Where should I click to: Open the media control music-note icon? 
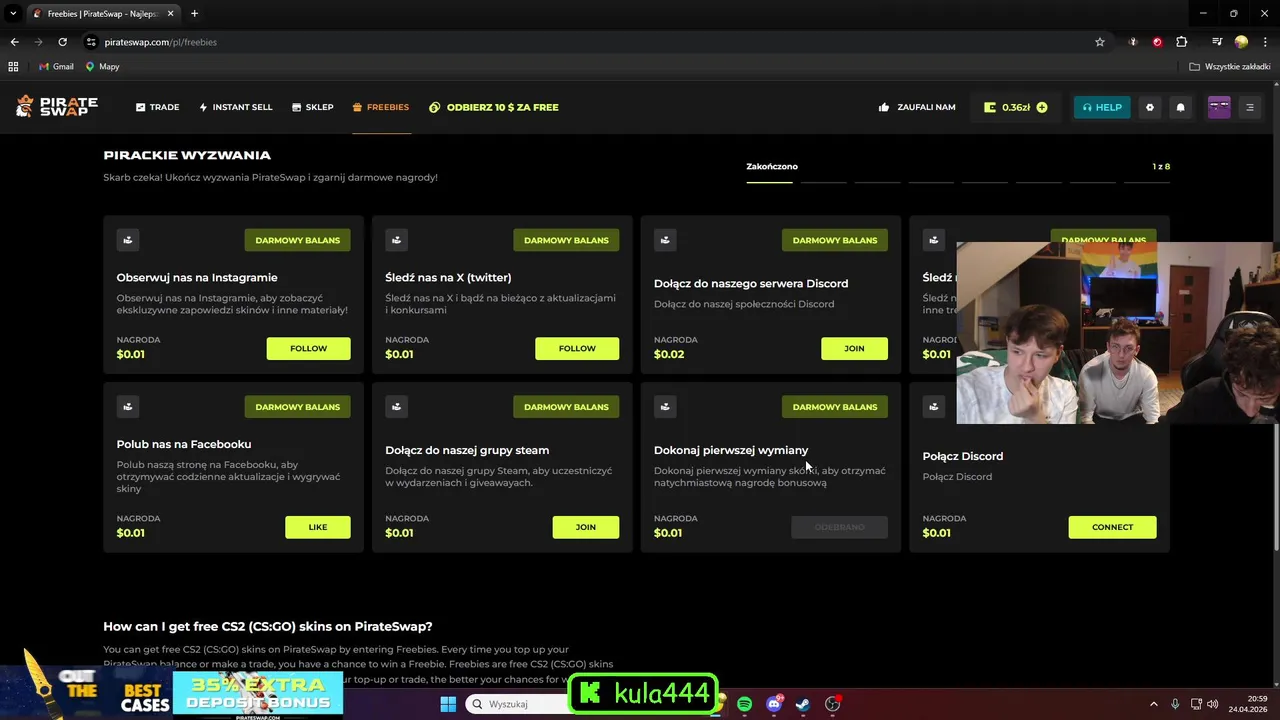[1217, 42]
